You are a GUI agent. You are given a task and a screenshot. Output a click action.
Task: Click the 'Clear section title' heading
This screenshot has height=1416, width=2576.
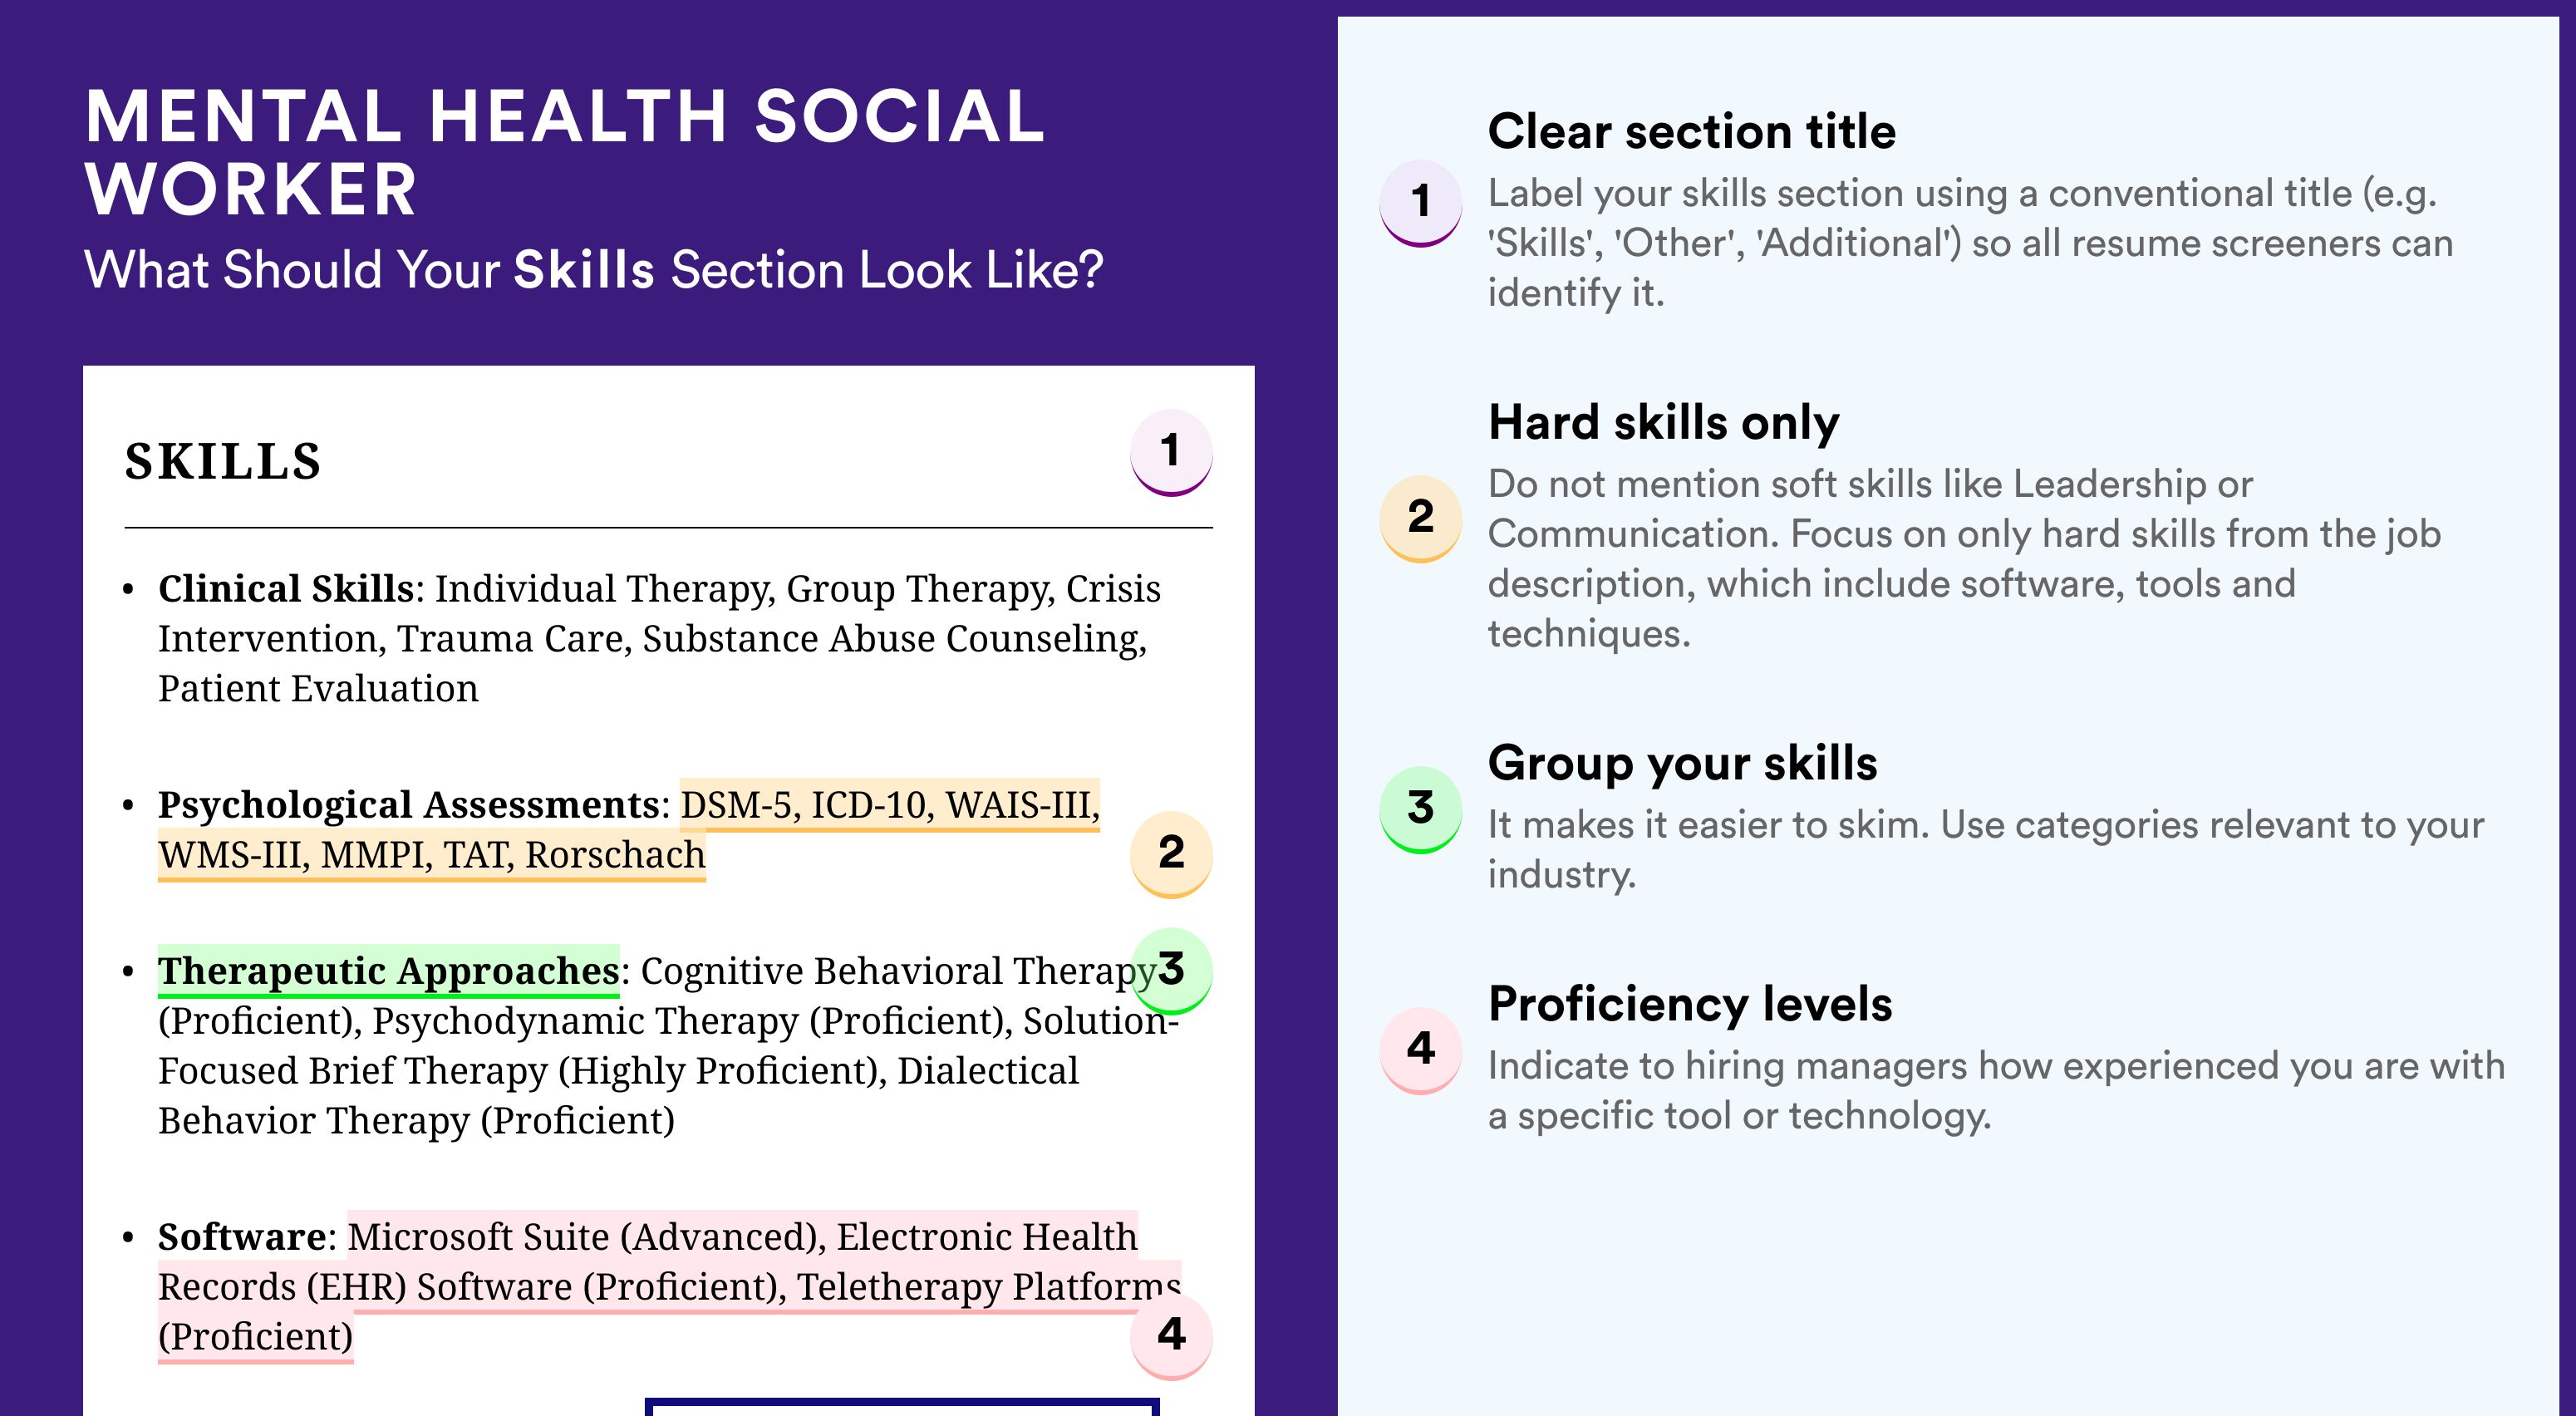point(1691,131)
